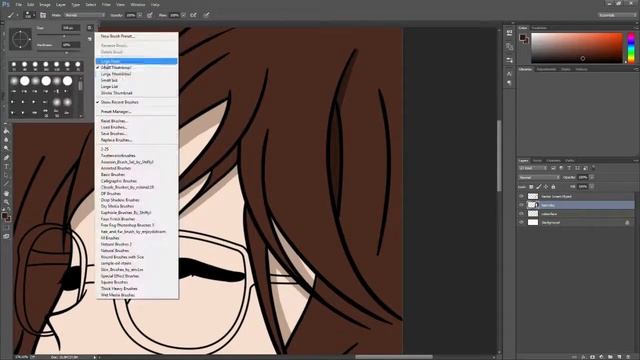Open the Color panel flyout menu
640x360 pixels.
click(636, 28)
